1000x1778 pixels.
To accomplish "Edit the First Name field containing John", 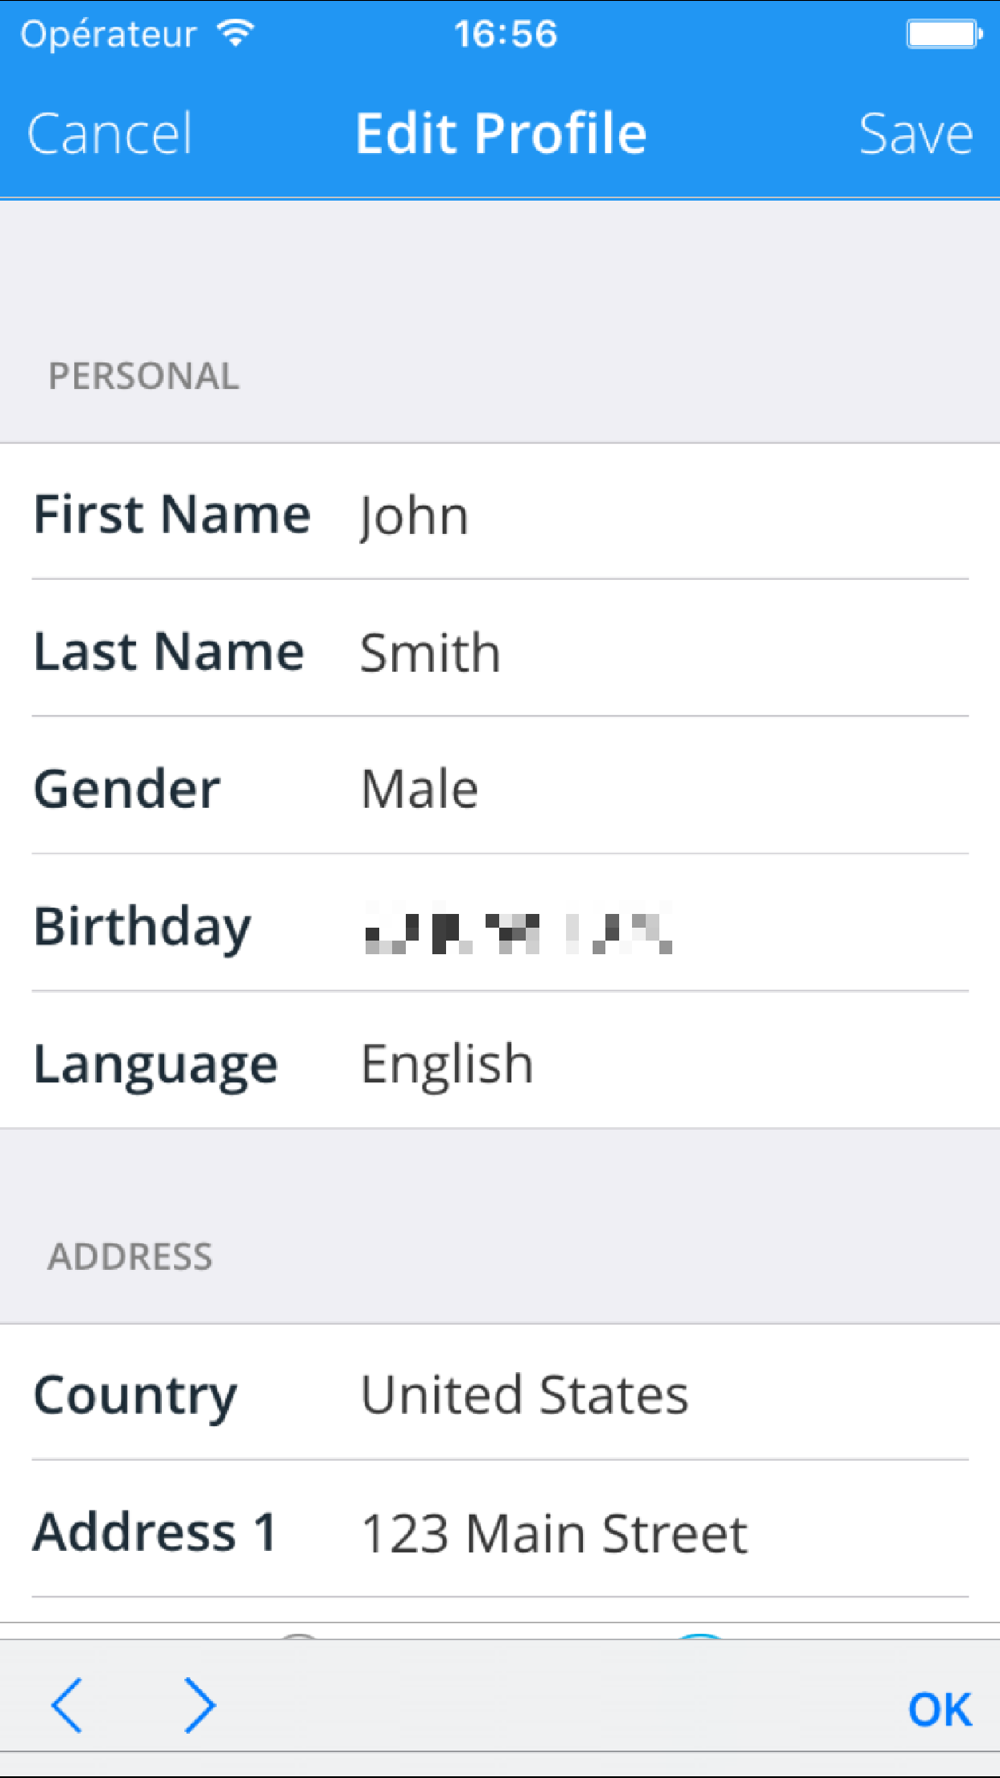I will 500,512.
